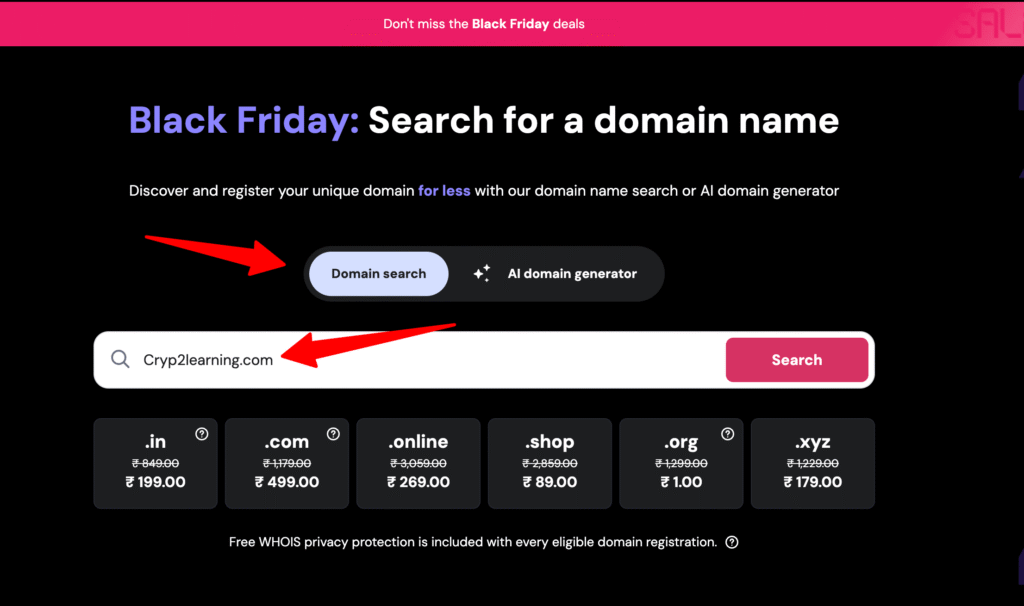The image size is (1024, 606).
Task: Pick the .shop domain extension card
Action: (550, 463)
